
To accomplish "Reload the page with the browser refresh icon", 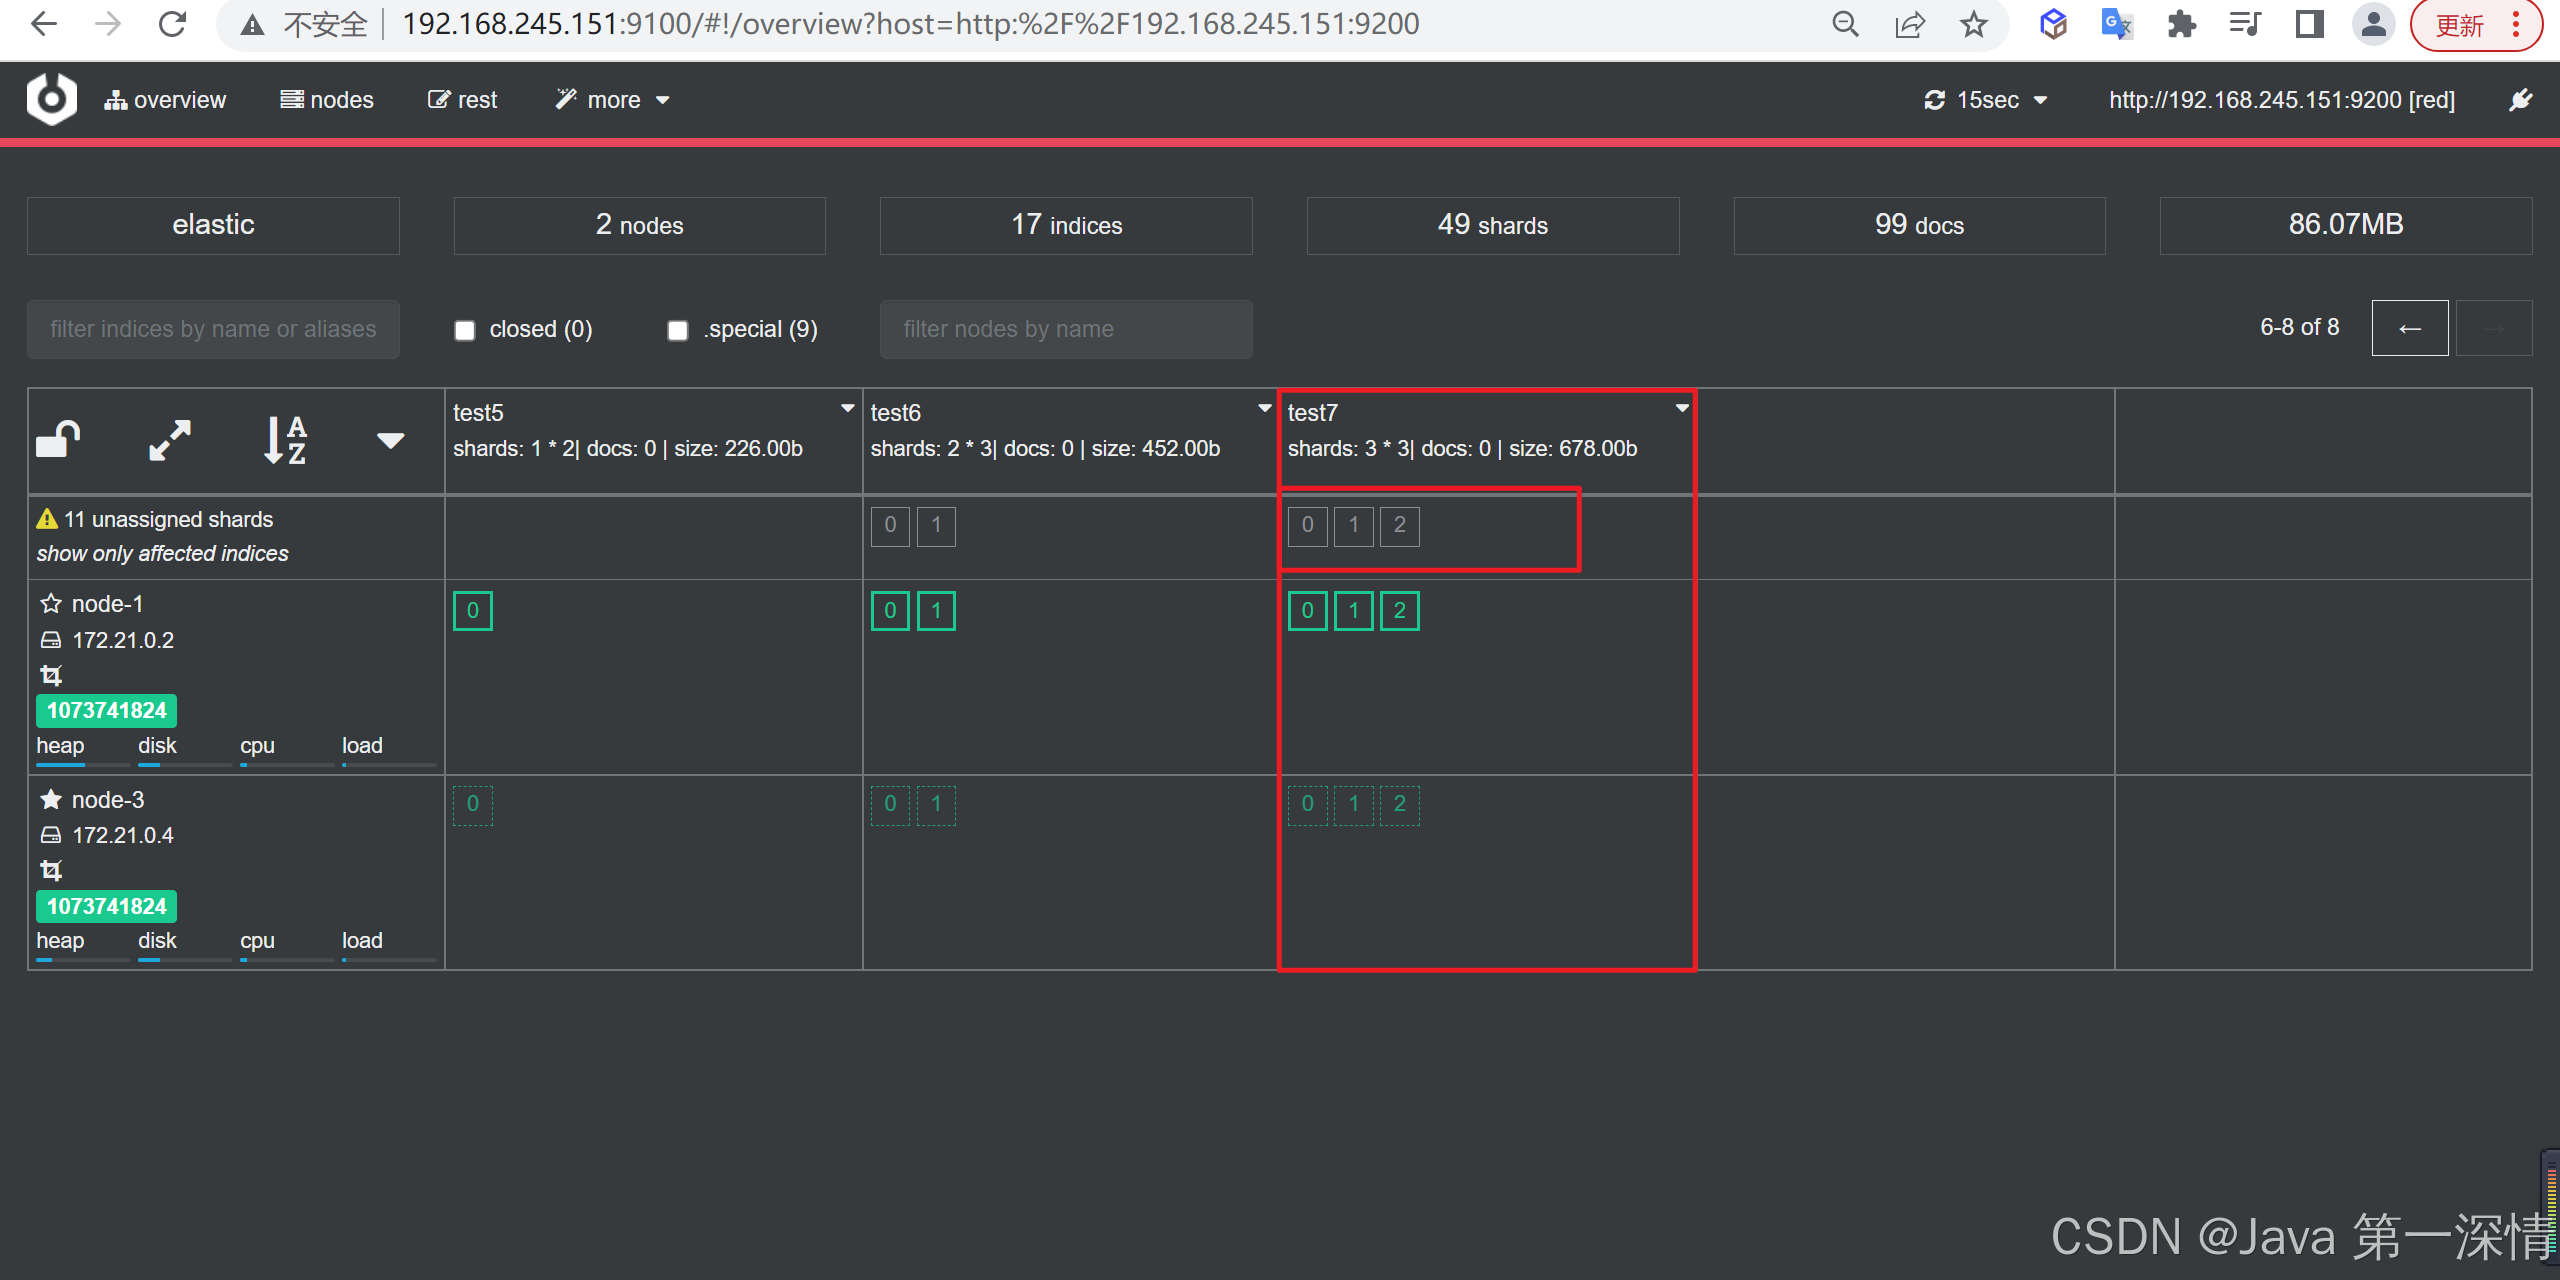I will pos(173,24).
